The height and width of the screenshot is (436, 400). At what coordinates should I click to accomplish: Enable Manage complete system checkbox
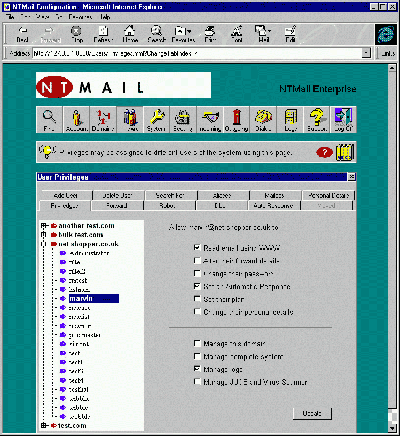tap(197, 356)
